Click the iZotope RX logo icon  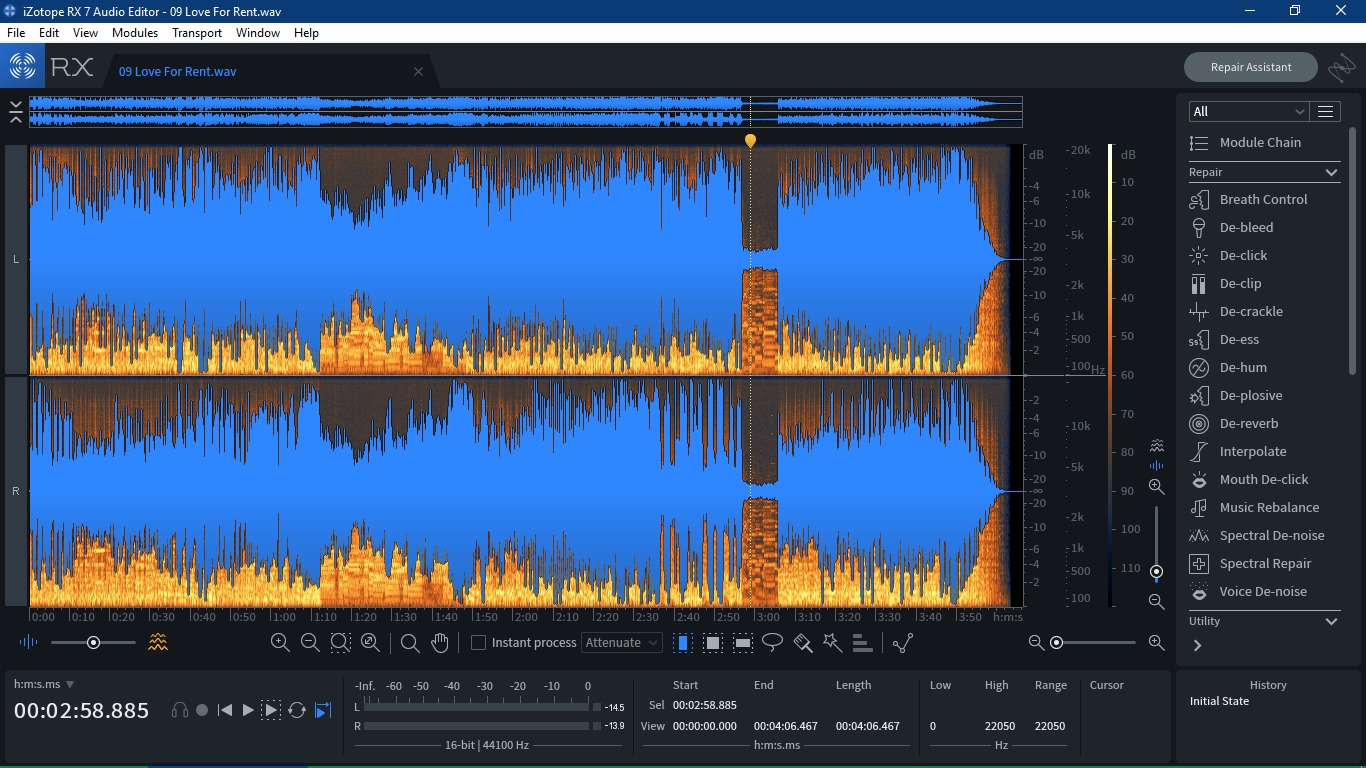(22, 67)
